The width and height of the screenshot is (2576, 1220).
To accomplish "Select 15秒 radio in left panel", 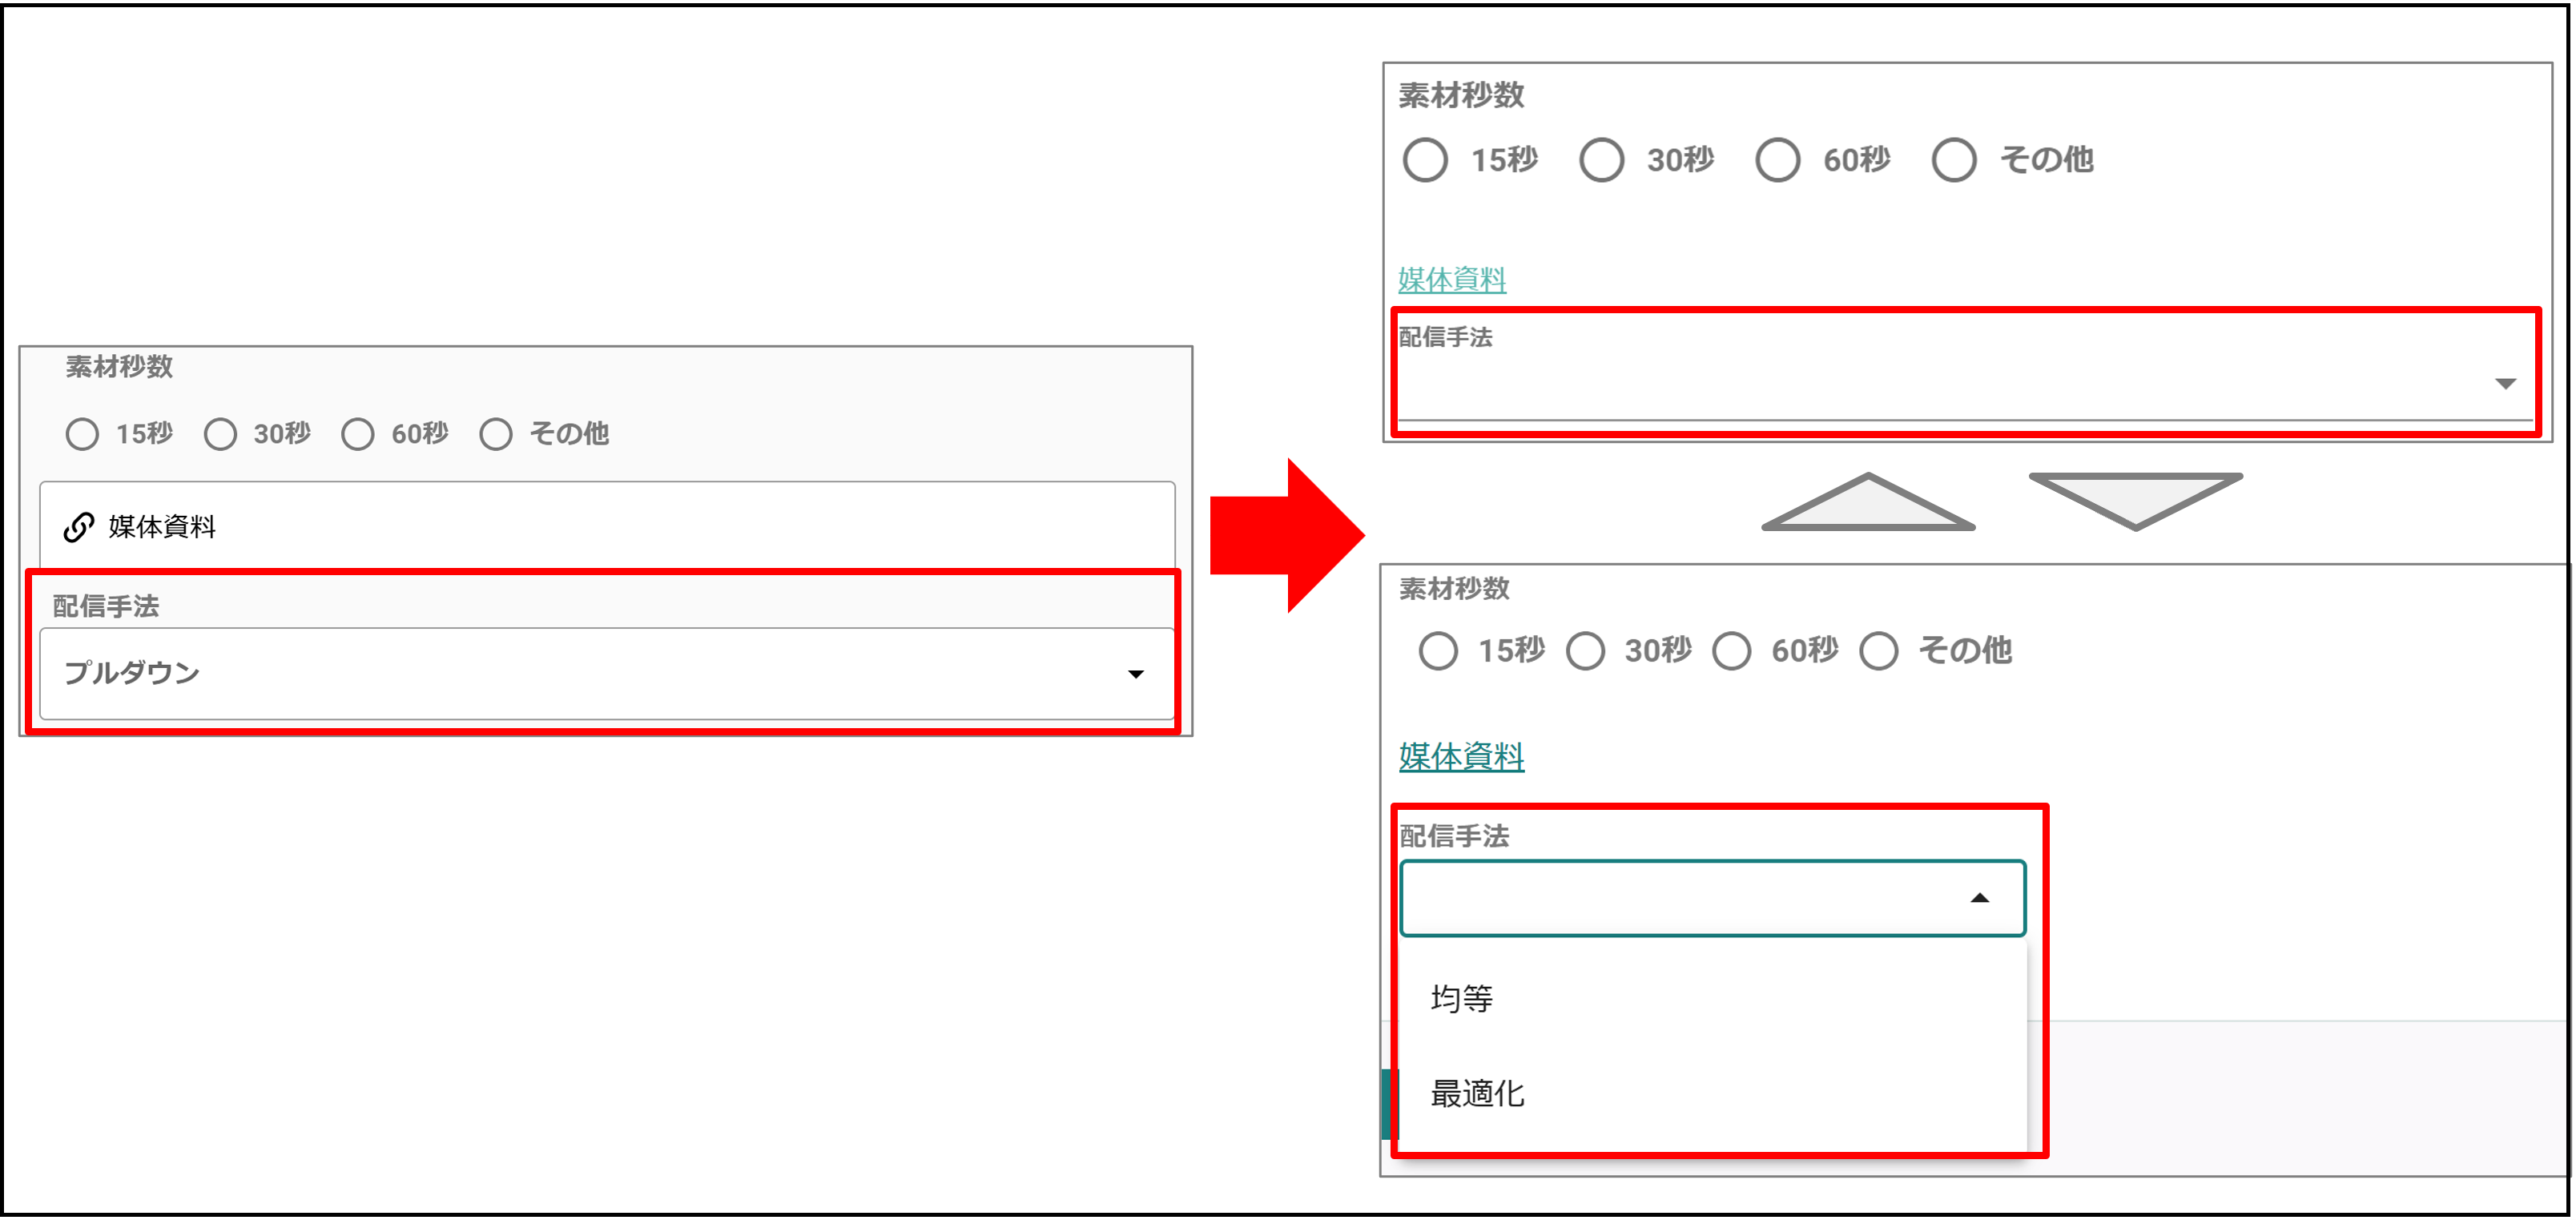I will tap(82, 434).
